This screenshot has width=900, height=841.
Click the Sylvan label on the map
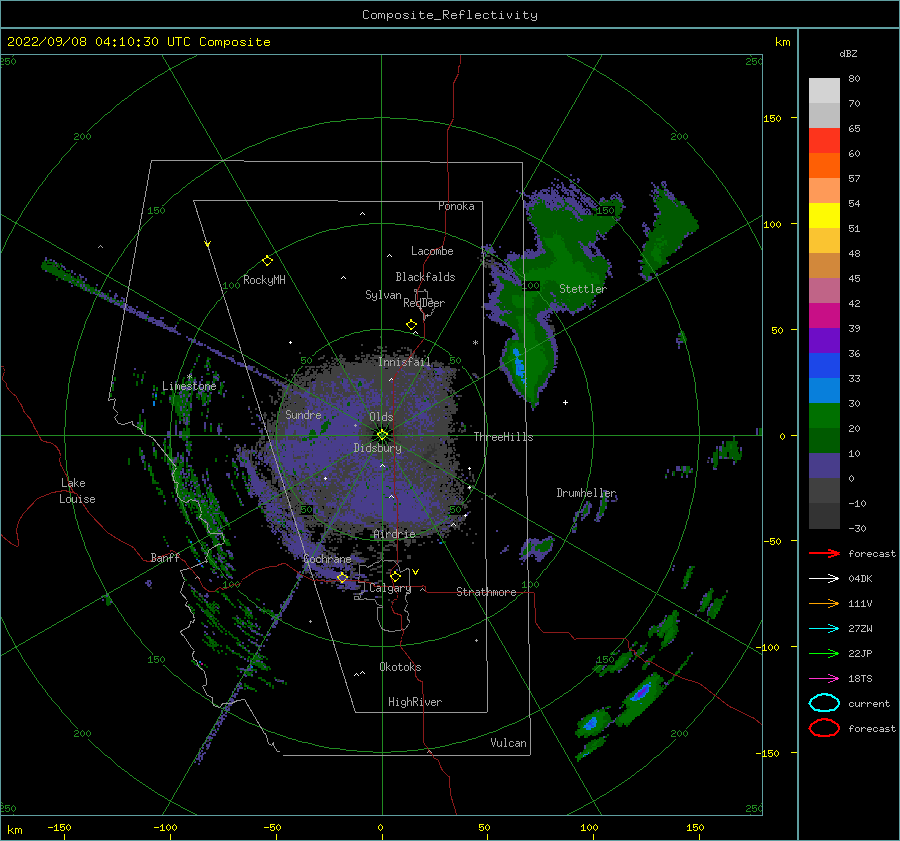pos(383,295)
